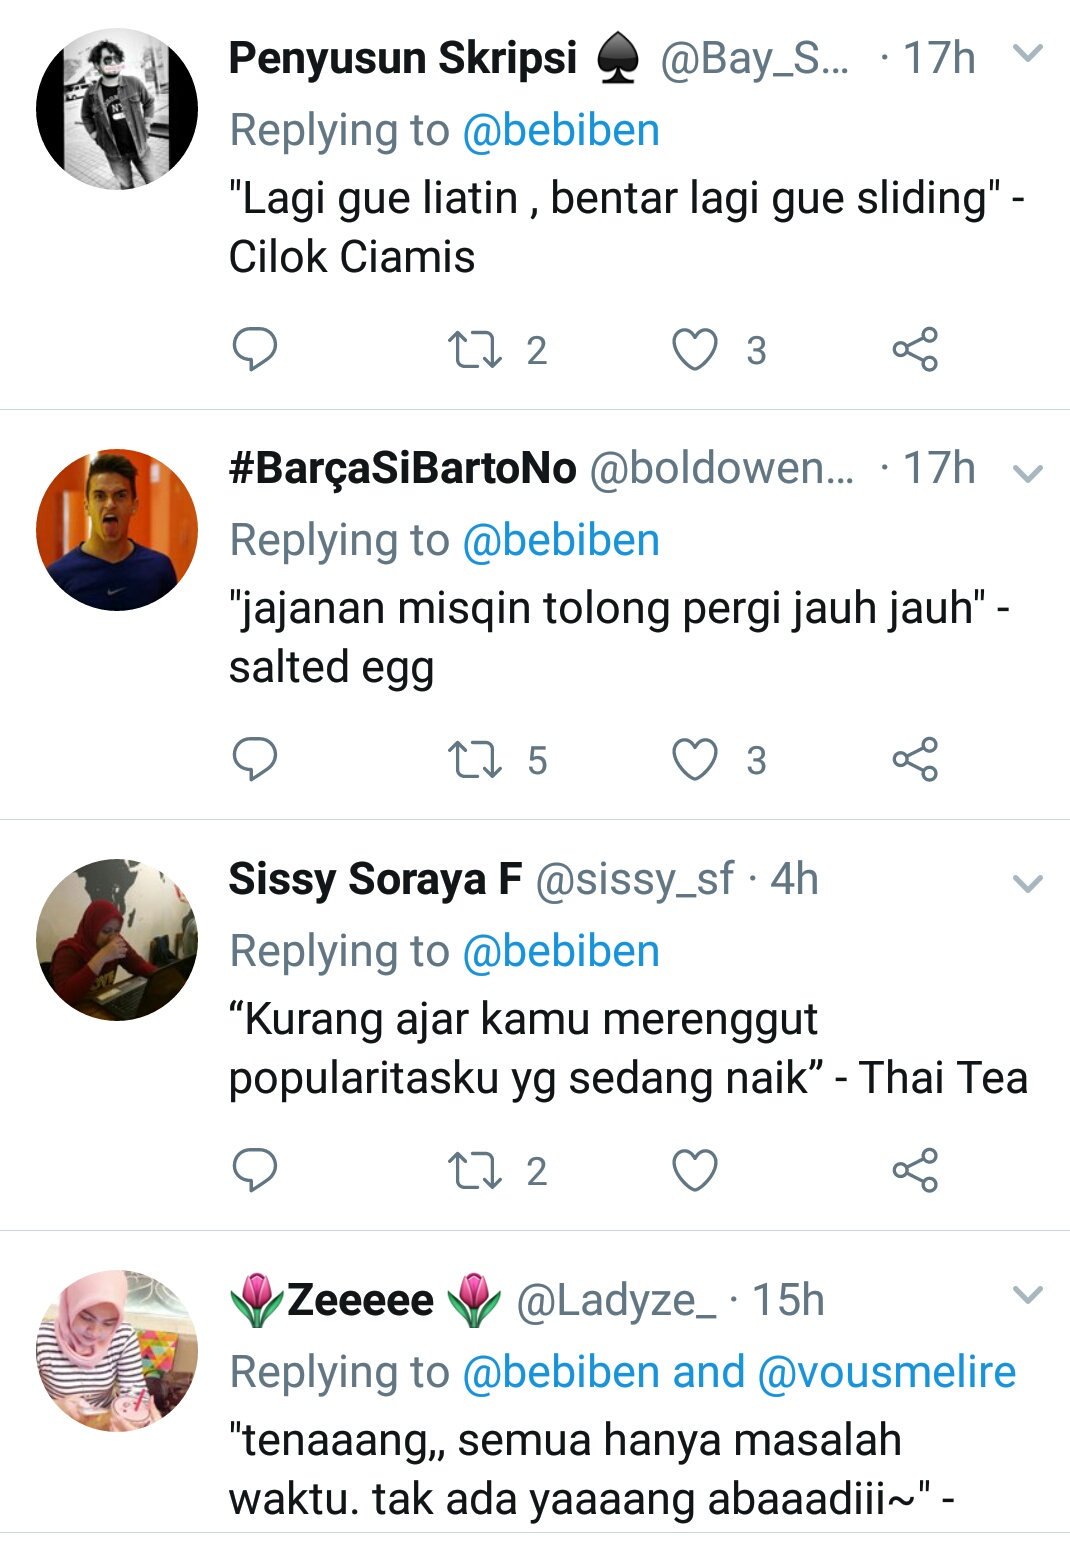Open Zeeeee's profile avatar

[x=117, y=1350]
